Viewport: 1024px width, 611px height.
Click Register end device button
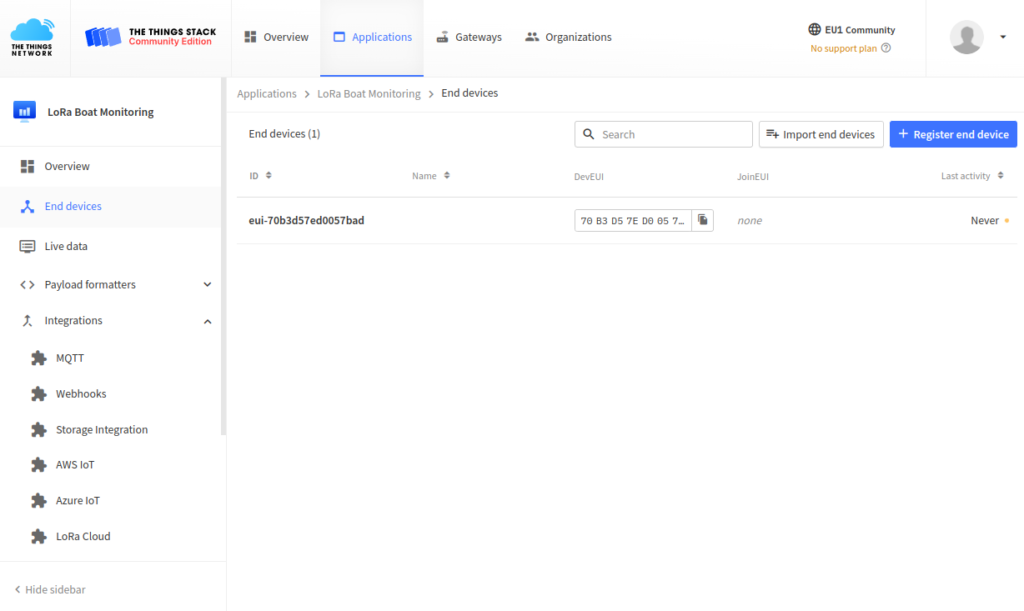coord(953,135)
